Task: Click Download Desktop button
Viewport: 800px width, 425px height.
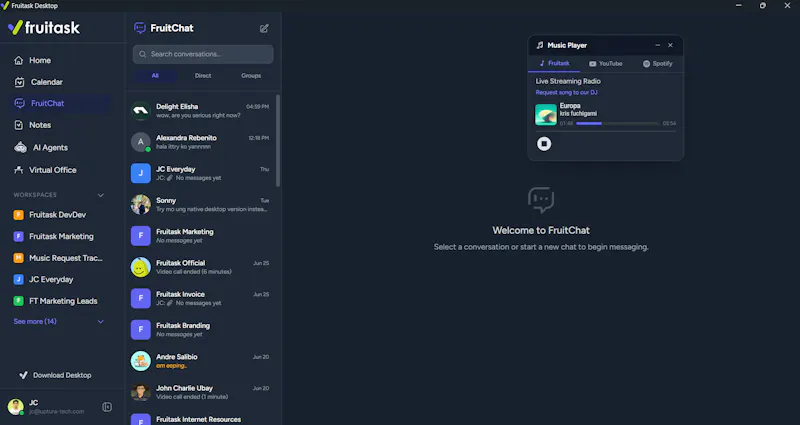Action: pos(55,375)
